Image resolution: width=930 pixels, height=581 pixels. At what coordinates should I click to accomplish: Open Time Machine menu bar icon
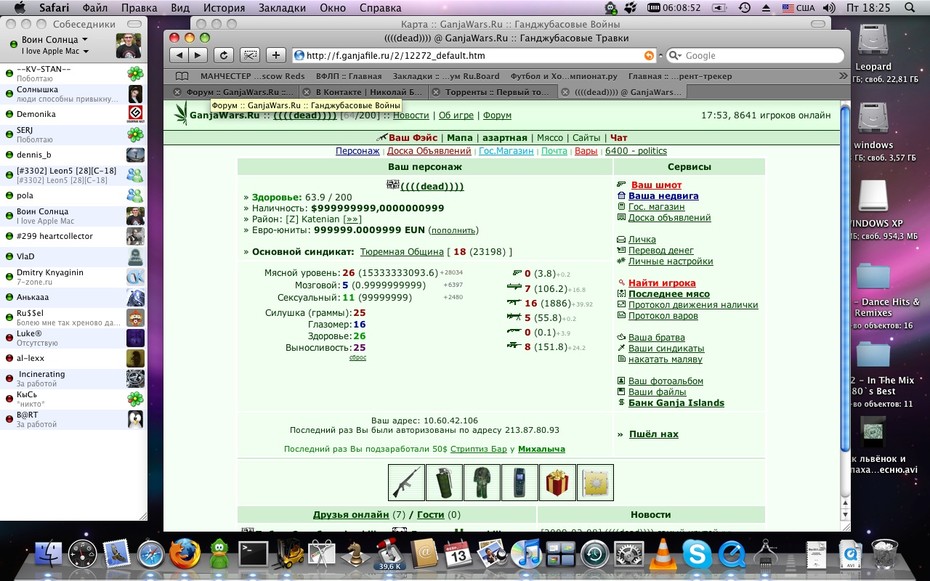[744, 8]
